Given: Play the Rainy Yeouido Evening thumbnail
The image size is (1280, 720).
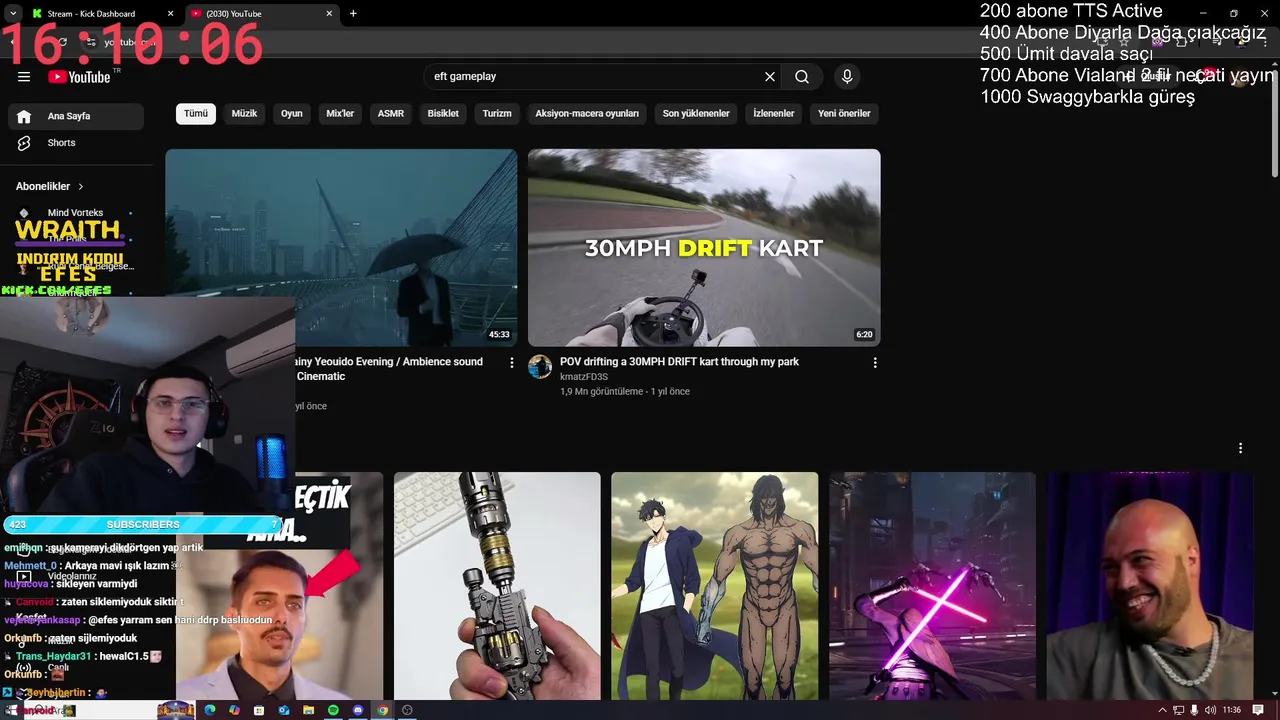Looking at the screenshot, I should tap(341, 248).
